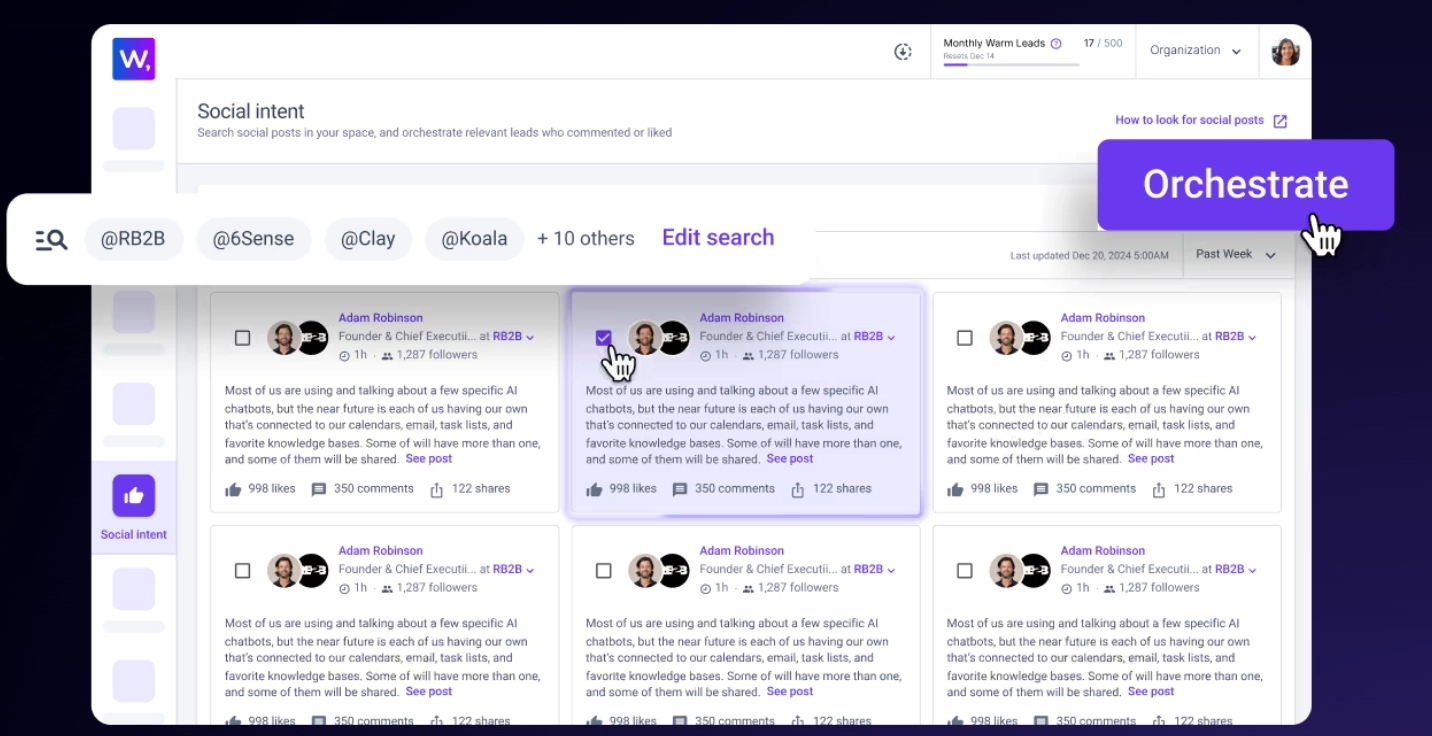Image resolution: width=1432 pixels, height=736 pixels.
Task: Select the @Clay search tag
Action: pyautogui.click(x=368, y=239)
